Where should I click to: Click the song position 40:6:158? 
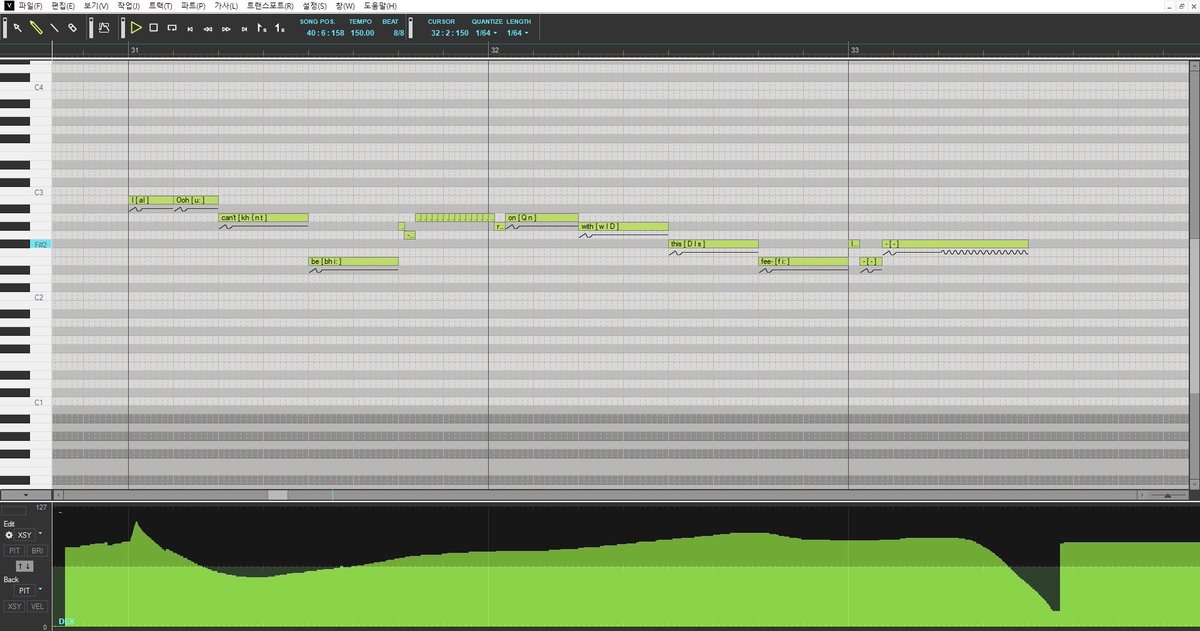click(x=325, y=33)
